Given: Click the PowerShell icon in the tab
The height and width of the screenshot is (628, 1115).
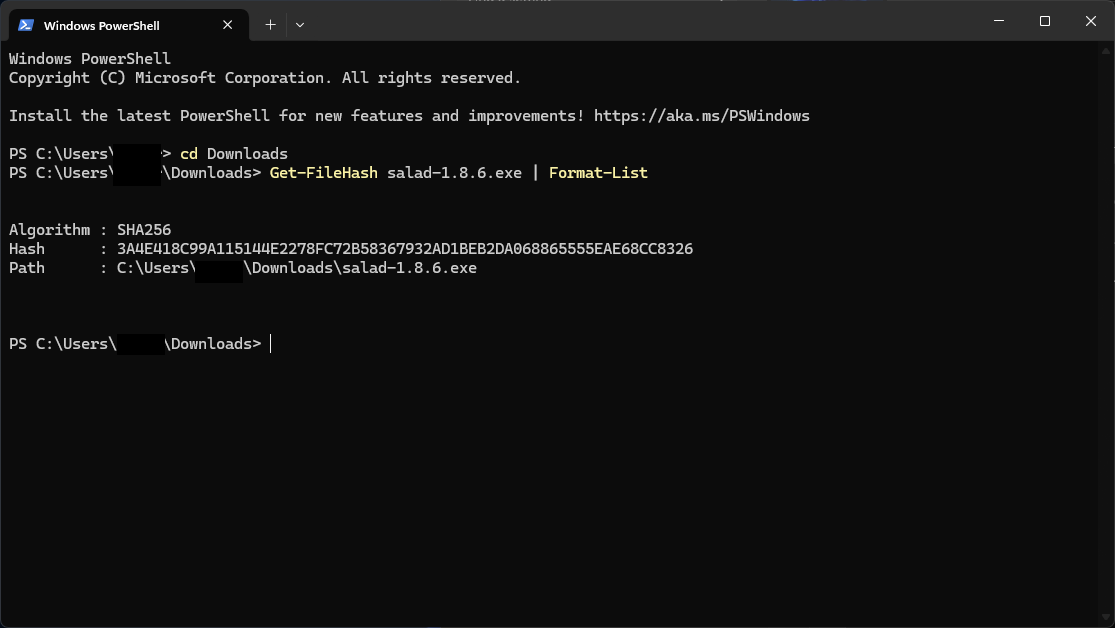Looking at the screenshot, I should pos(26,25).
